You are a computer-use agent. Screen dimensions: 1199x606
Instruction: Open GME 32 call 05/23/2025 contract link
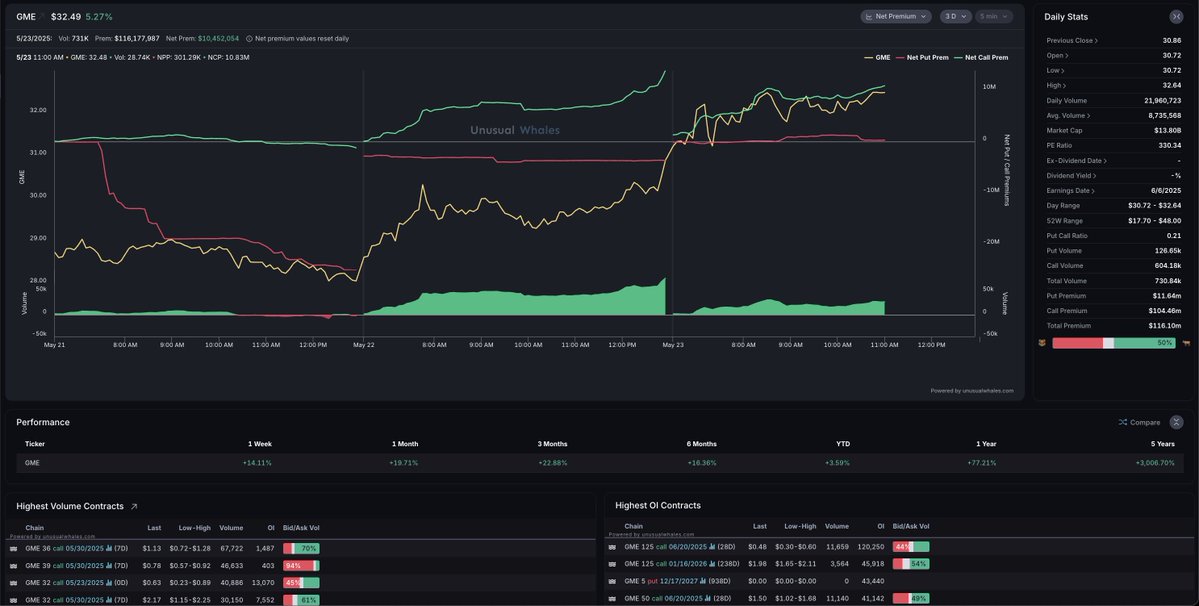tap(64, 582)
